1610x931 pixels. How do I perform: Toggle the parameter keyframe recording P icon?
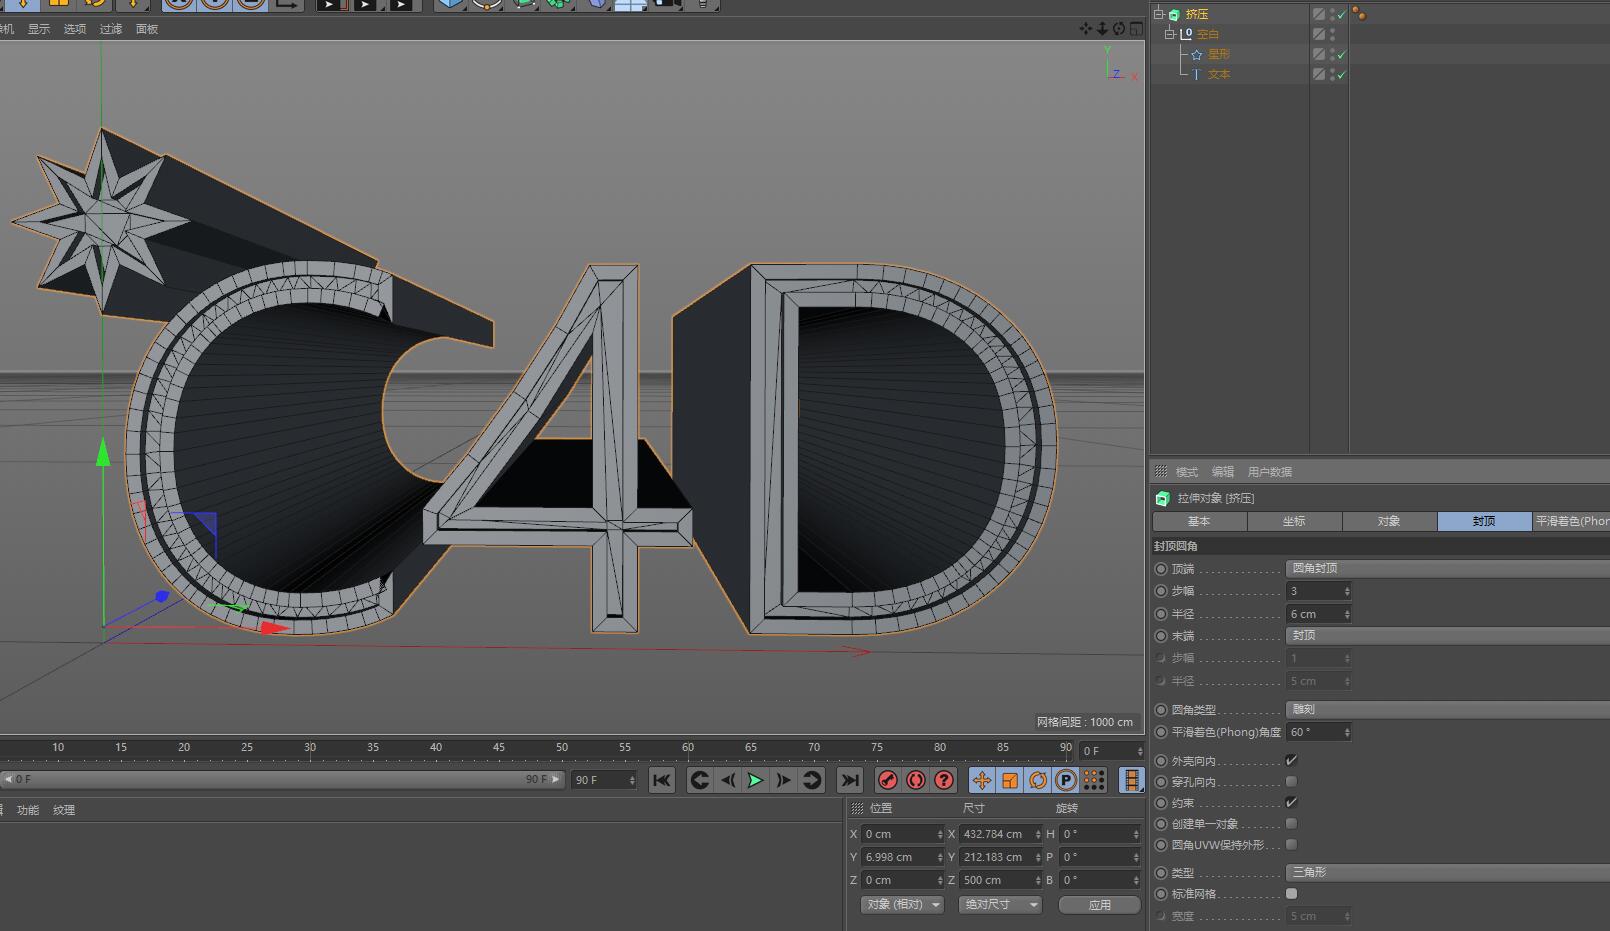pyautogui.click(x=1066, y=781)
